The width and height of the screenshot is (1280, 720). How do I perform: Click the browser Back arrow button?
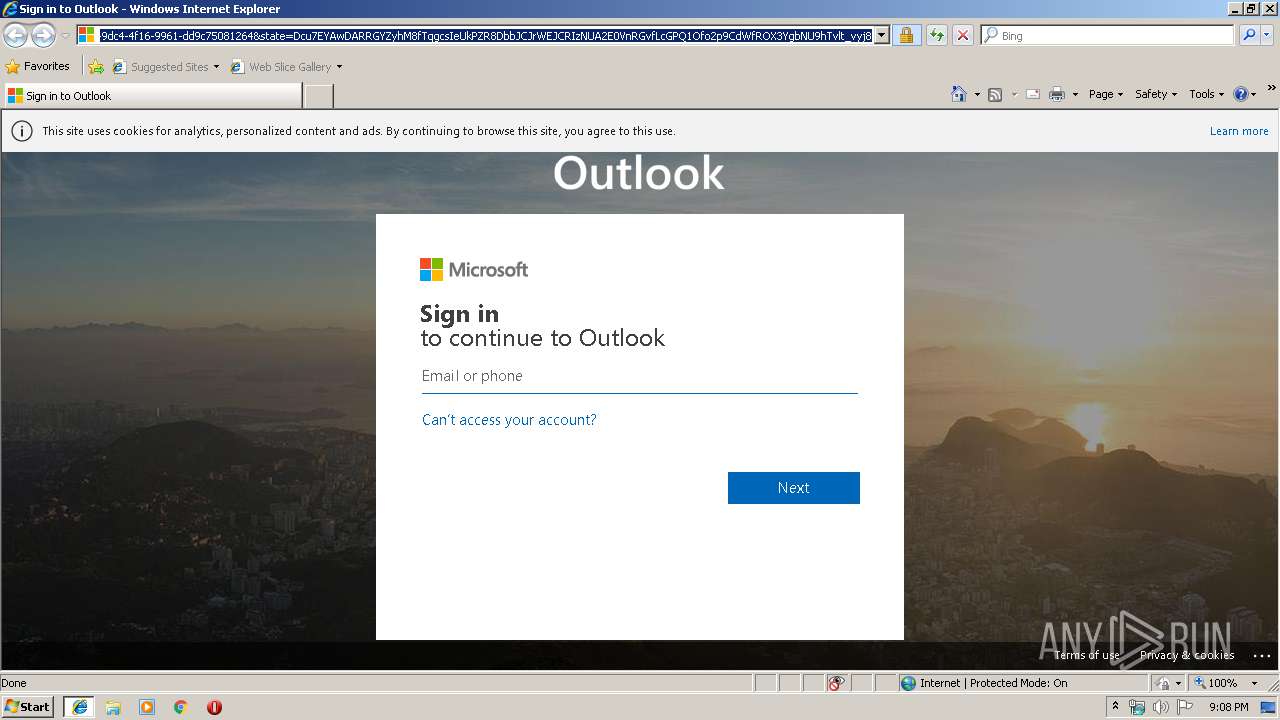tap(15, 35)
